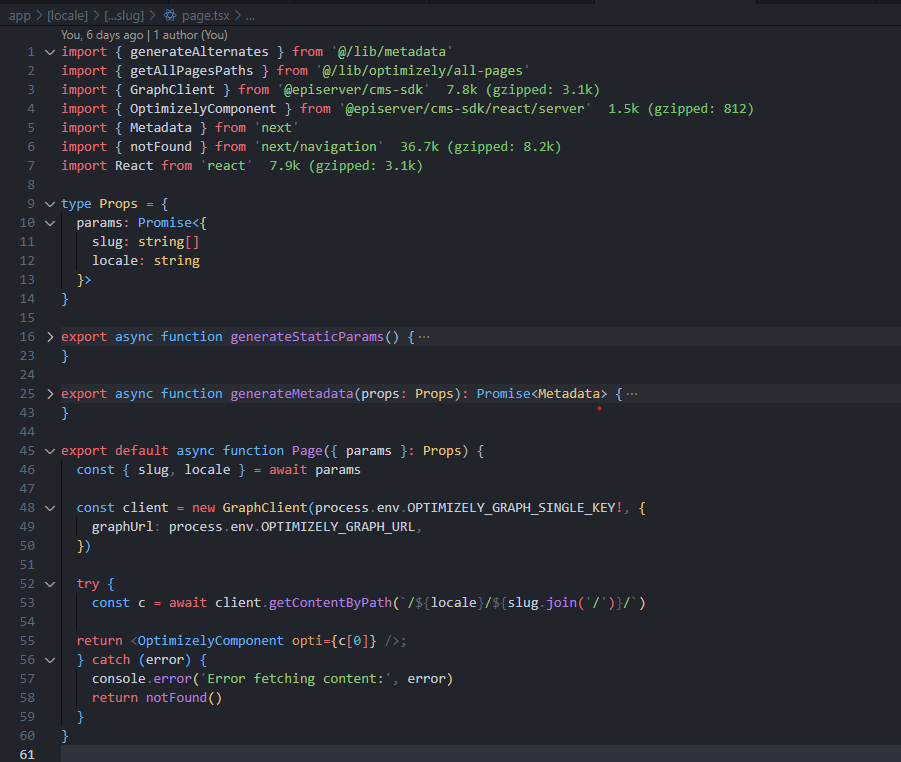Expand the folded generateMetadata function
Viewport: 901px width, 762px height.
[50, 394]
